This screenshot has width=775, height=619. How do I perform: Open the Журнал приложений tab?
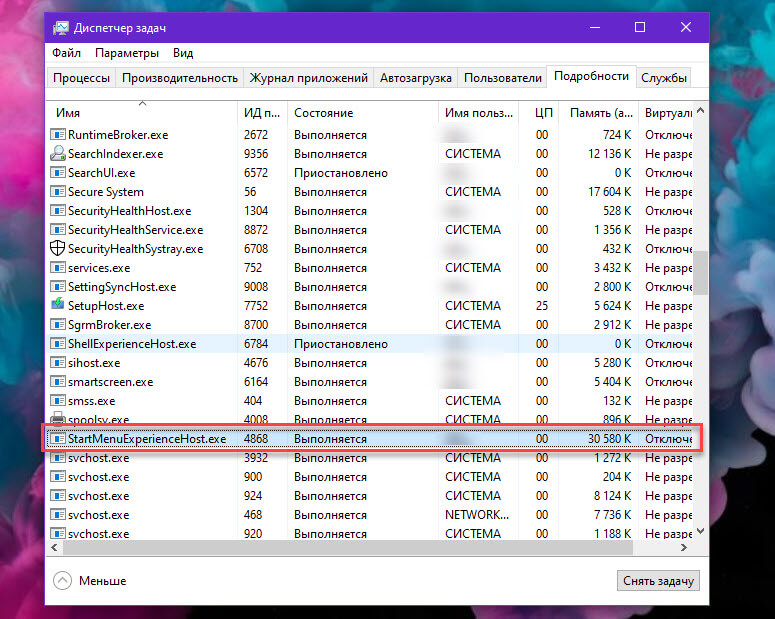coord(308,78)
